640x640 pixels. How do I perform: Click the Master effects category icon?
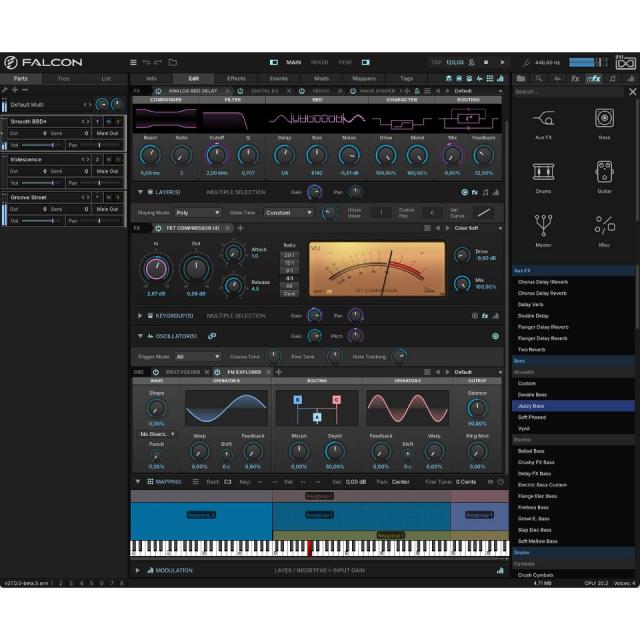pos(543,226)
